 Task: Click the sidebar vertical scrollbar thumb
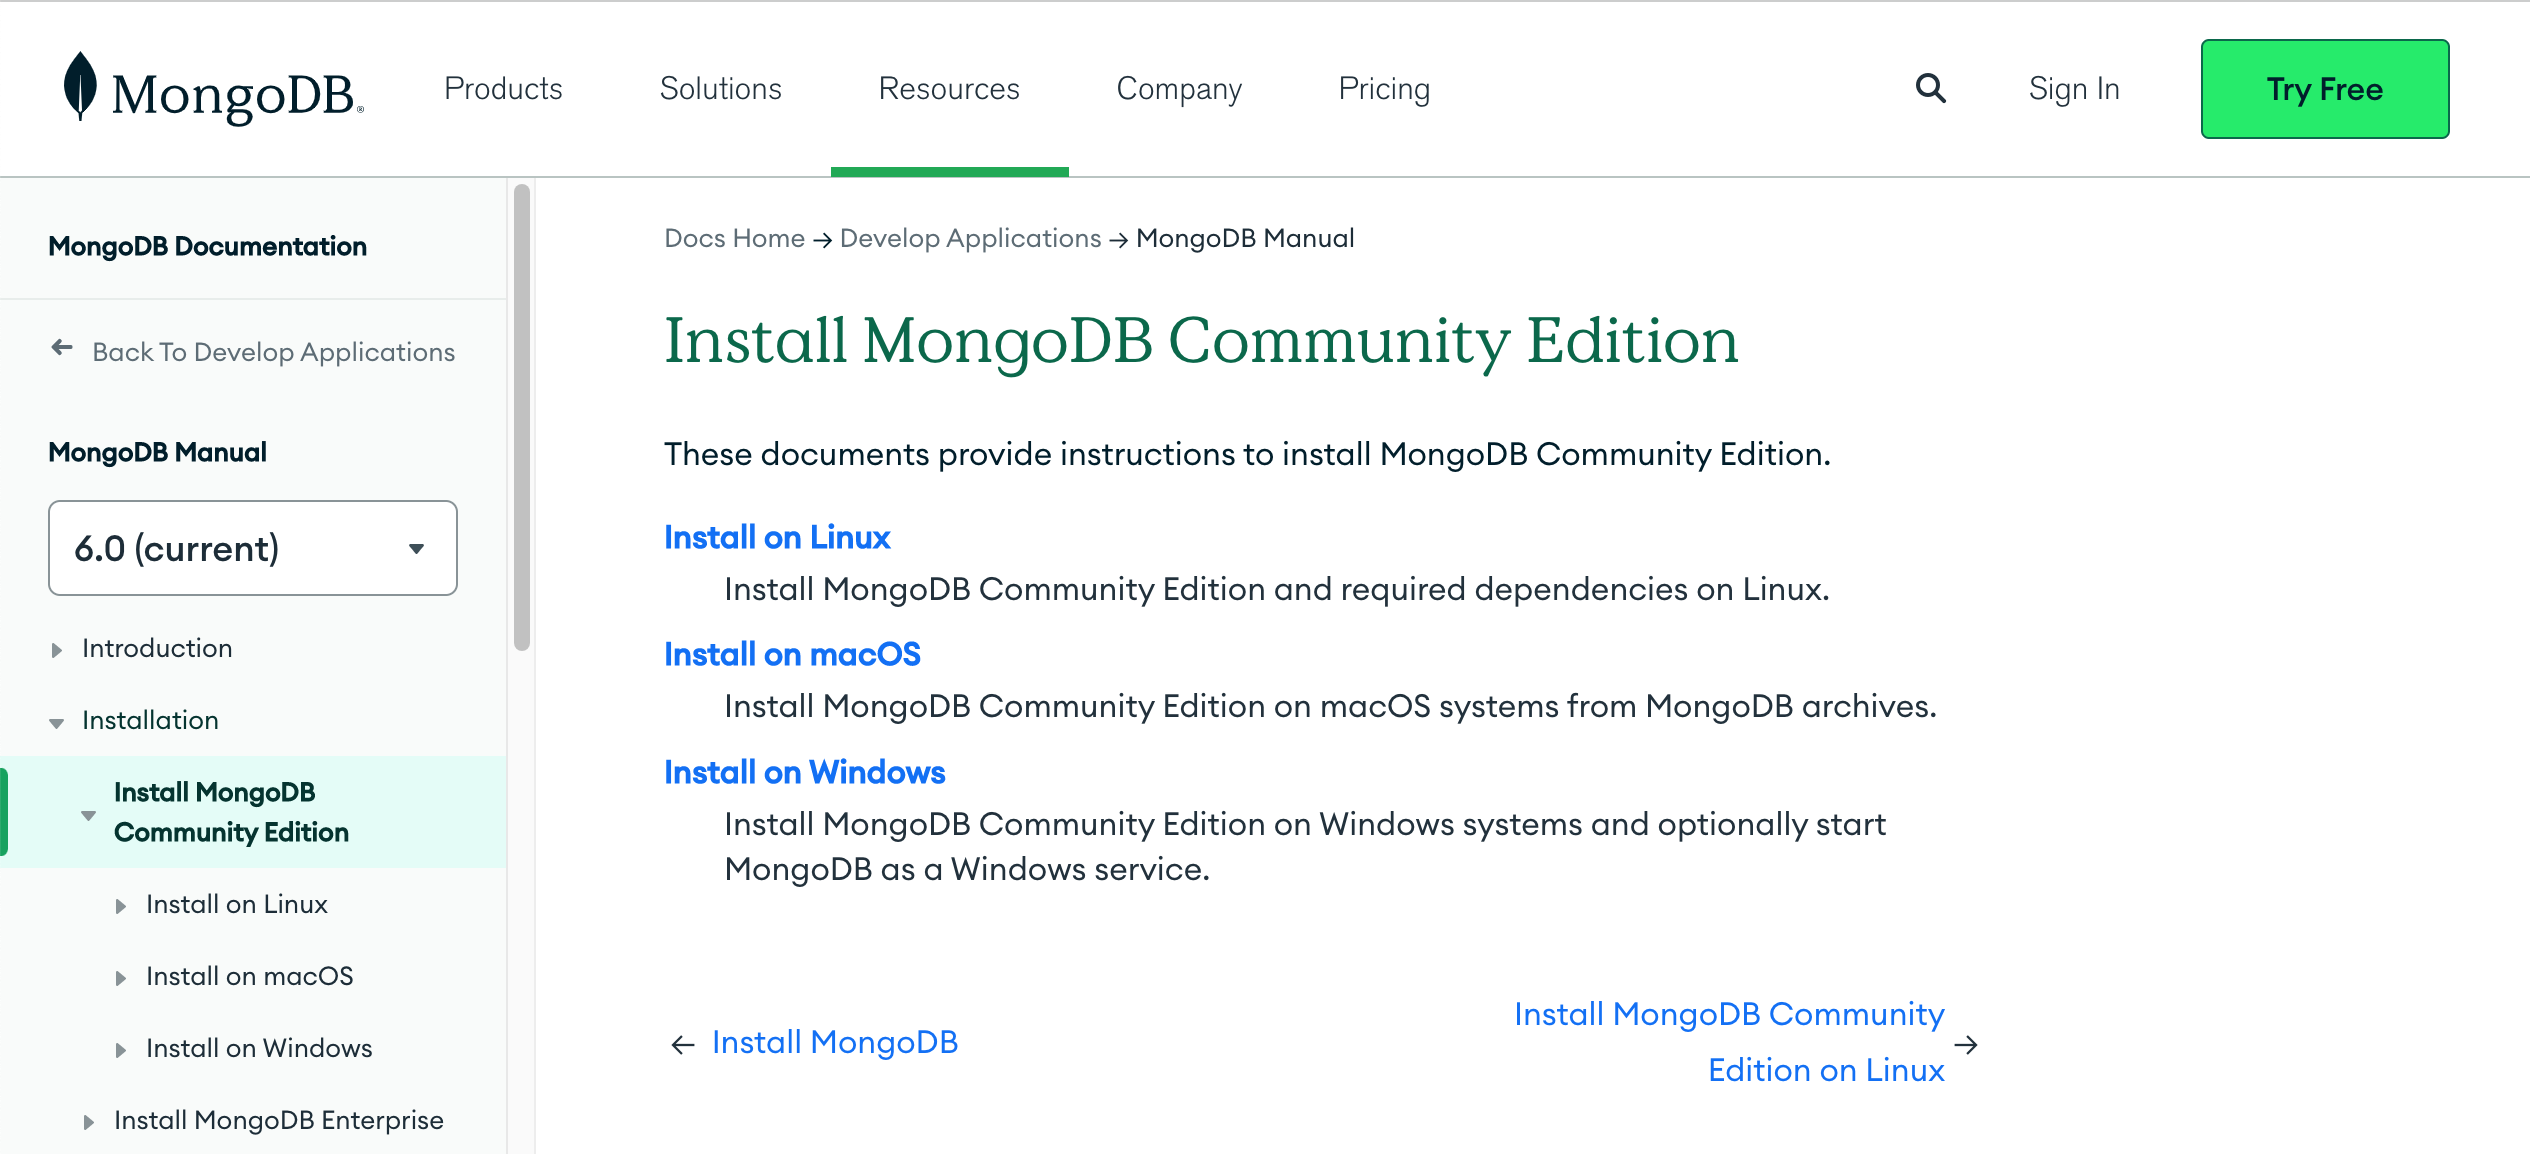(x=521, y=416)
